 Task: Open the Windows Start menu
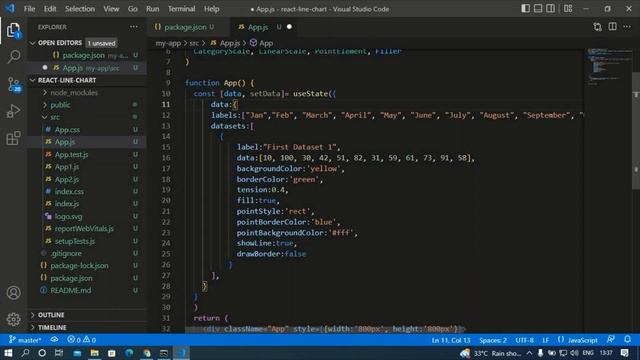tap(8, 353)
